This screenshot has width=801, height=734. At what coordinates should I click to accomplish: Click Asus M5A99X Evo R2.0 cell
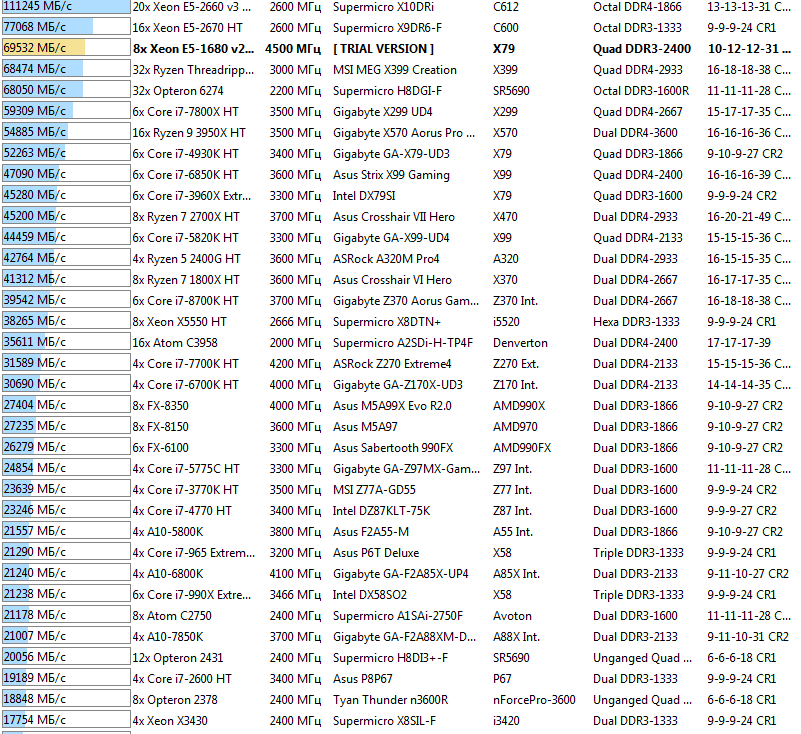(x=392, y=405)
